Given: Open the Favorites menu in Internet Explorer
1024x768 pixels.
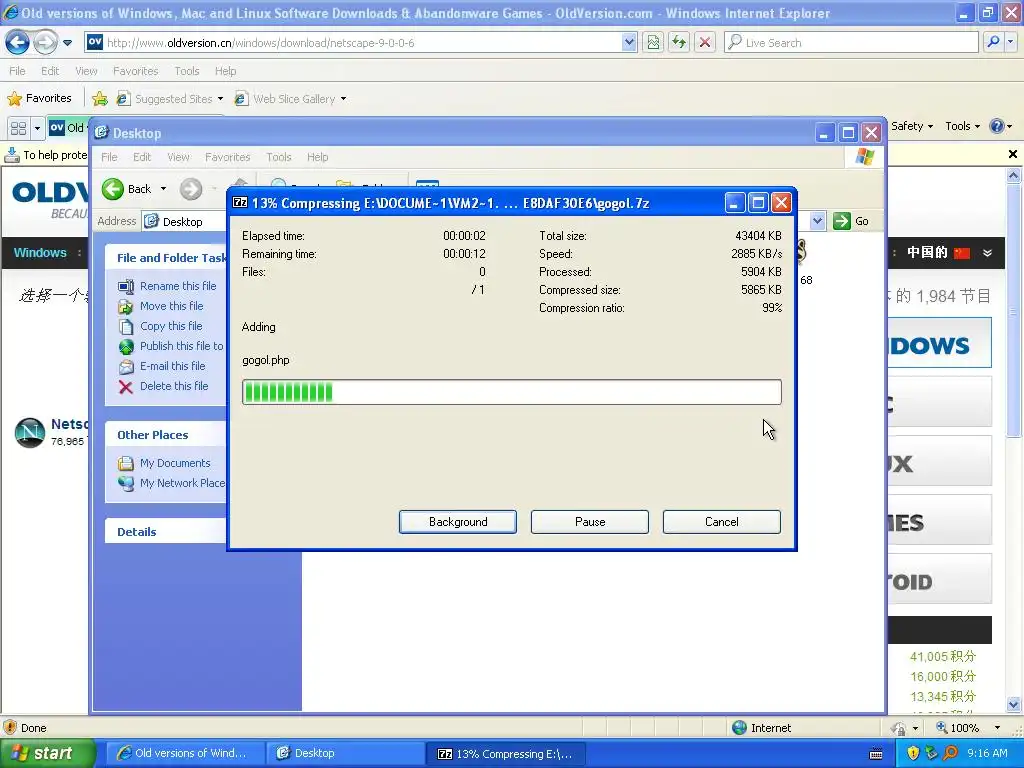Looking at the screenshot, I should tap(135, 71).
